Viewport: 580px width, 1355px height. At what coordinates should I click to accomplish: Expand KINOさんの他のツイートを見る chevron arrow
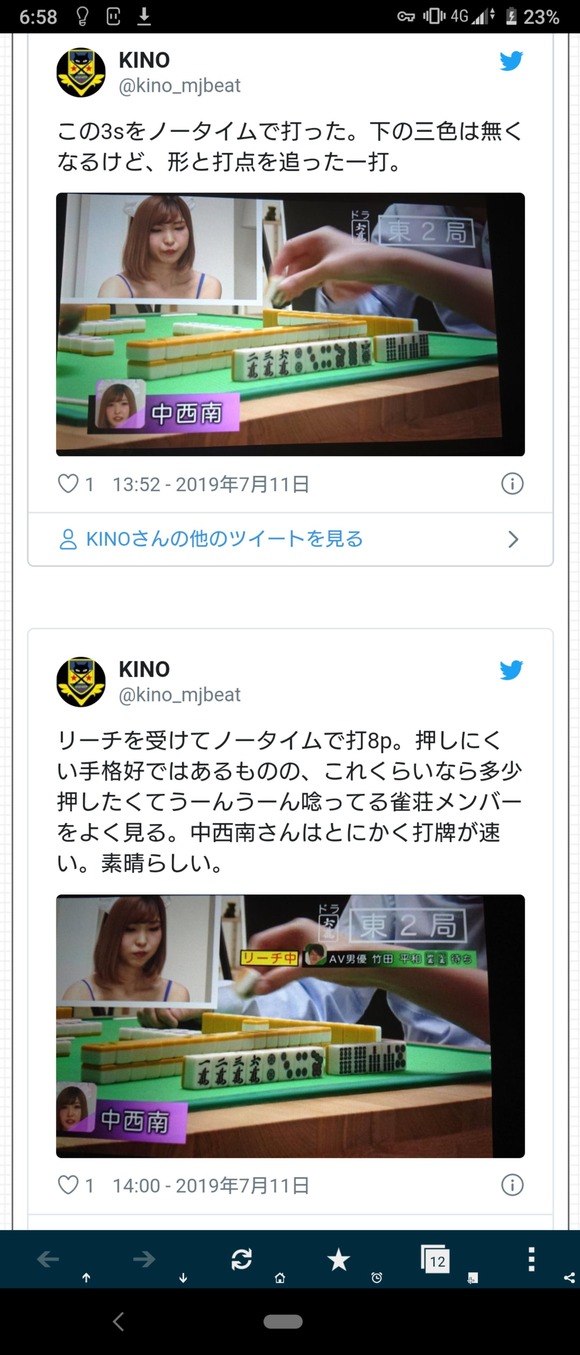[513, 540]
